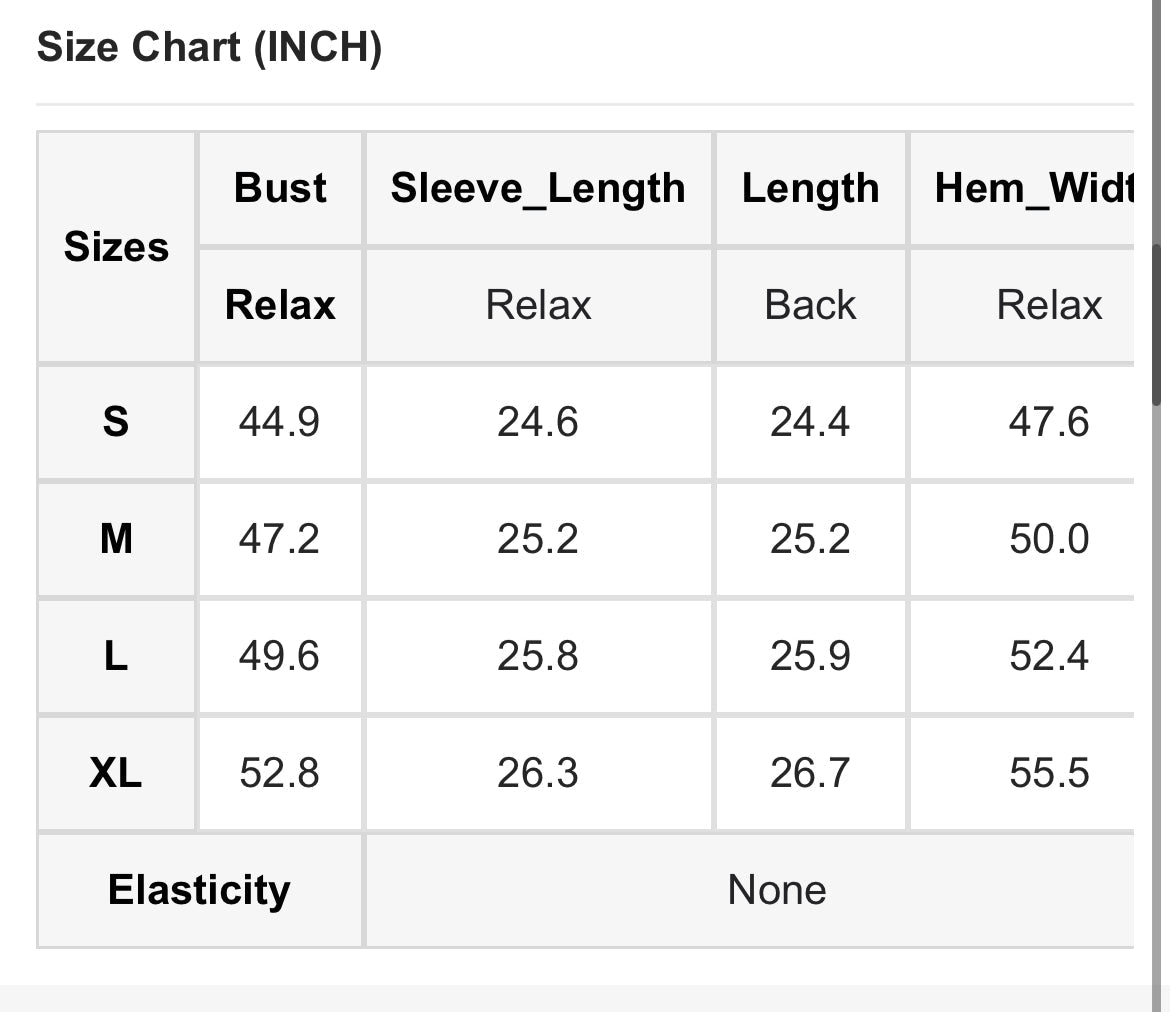1170x1012 pixels.
Task: Select the 25.8 sleeve length cell
Action: click(x=538, y=656)
